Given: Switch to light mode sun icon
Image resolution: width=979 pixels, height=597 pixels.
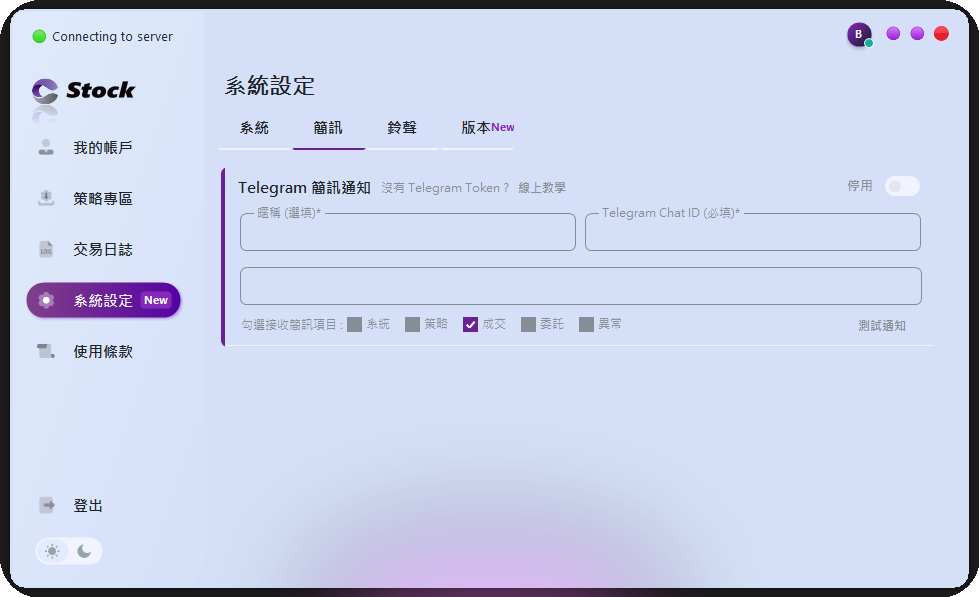Looking at the screenshot, I should pos(52,551).
